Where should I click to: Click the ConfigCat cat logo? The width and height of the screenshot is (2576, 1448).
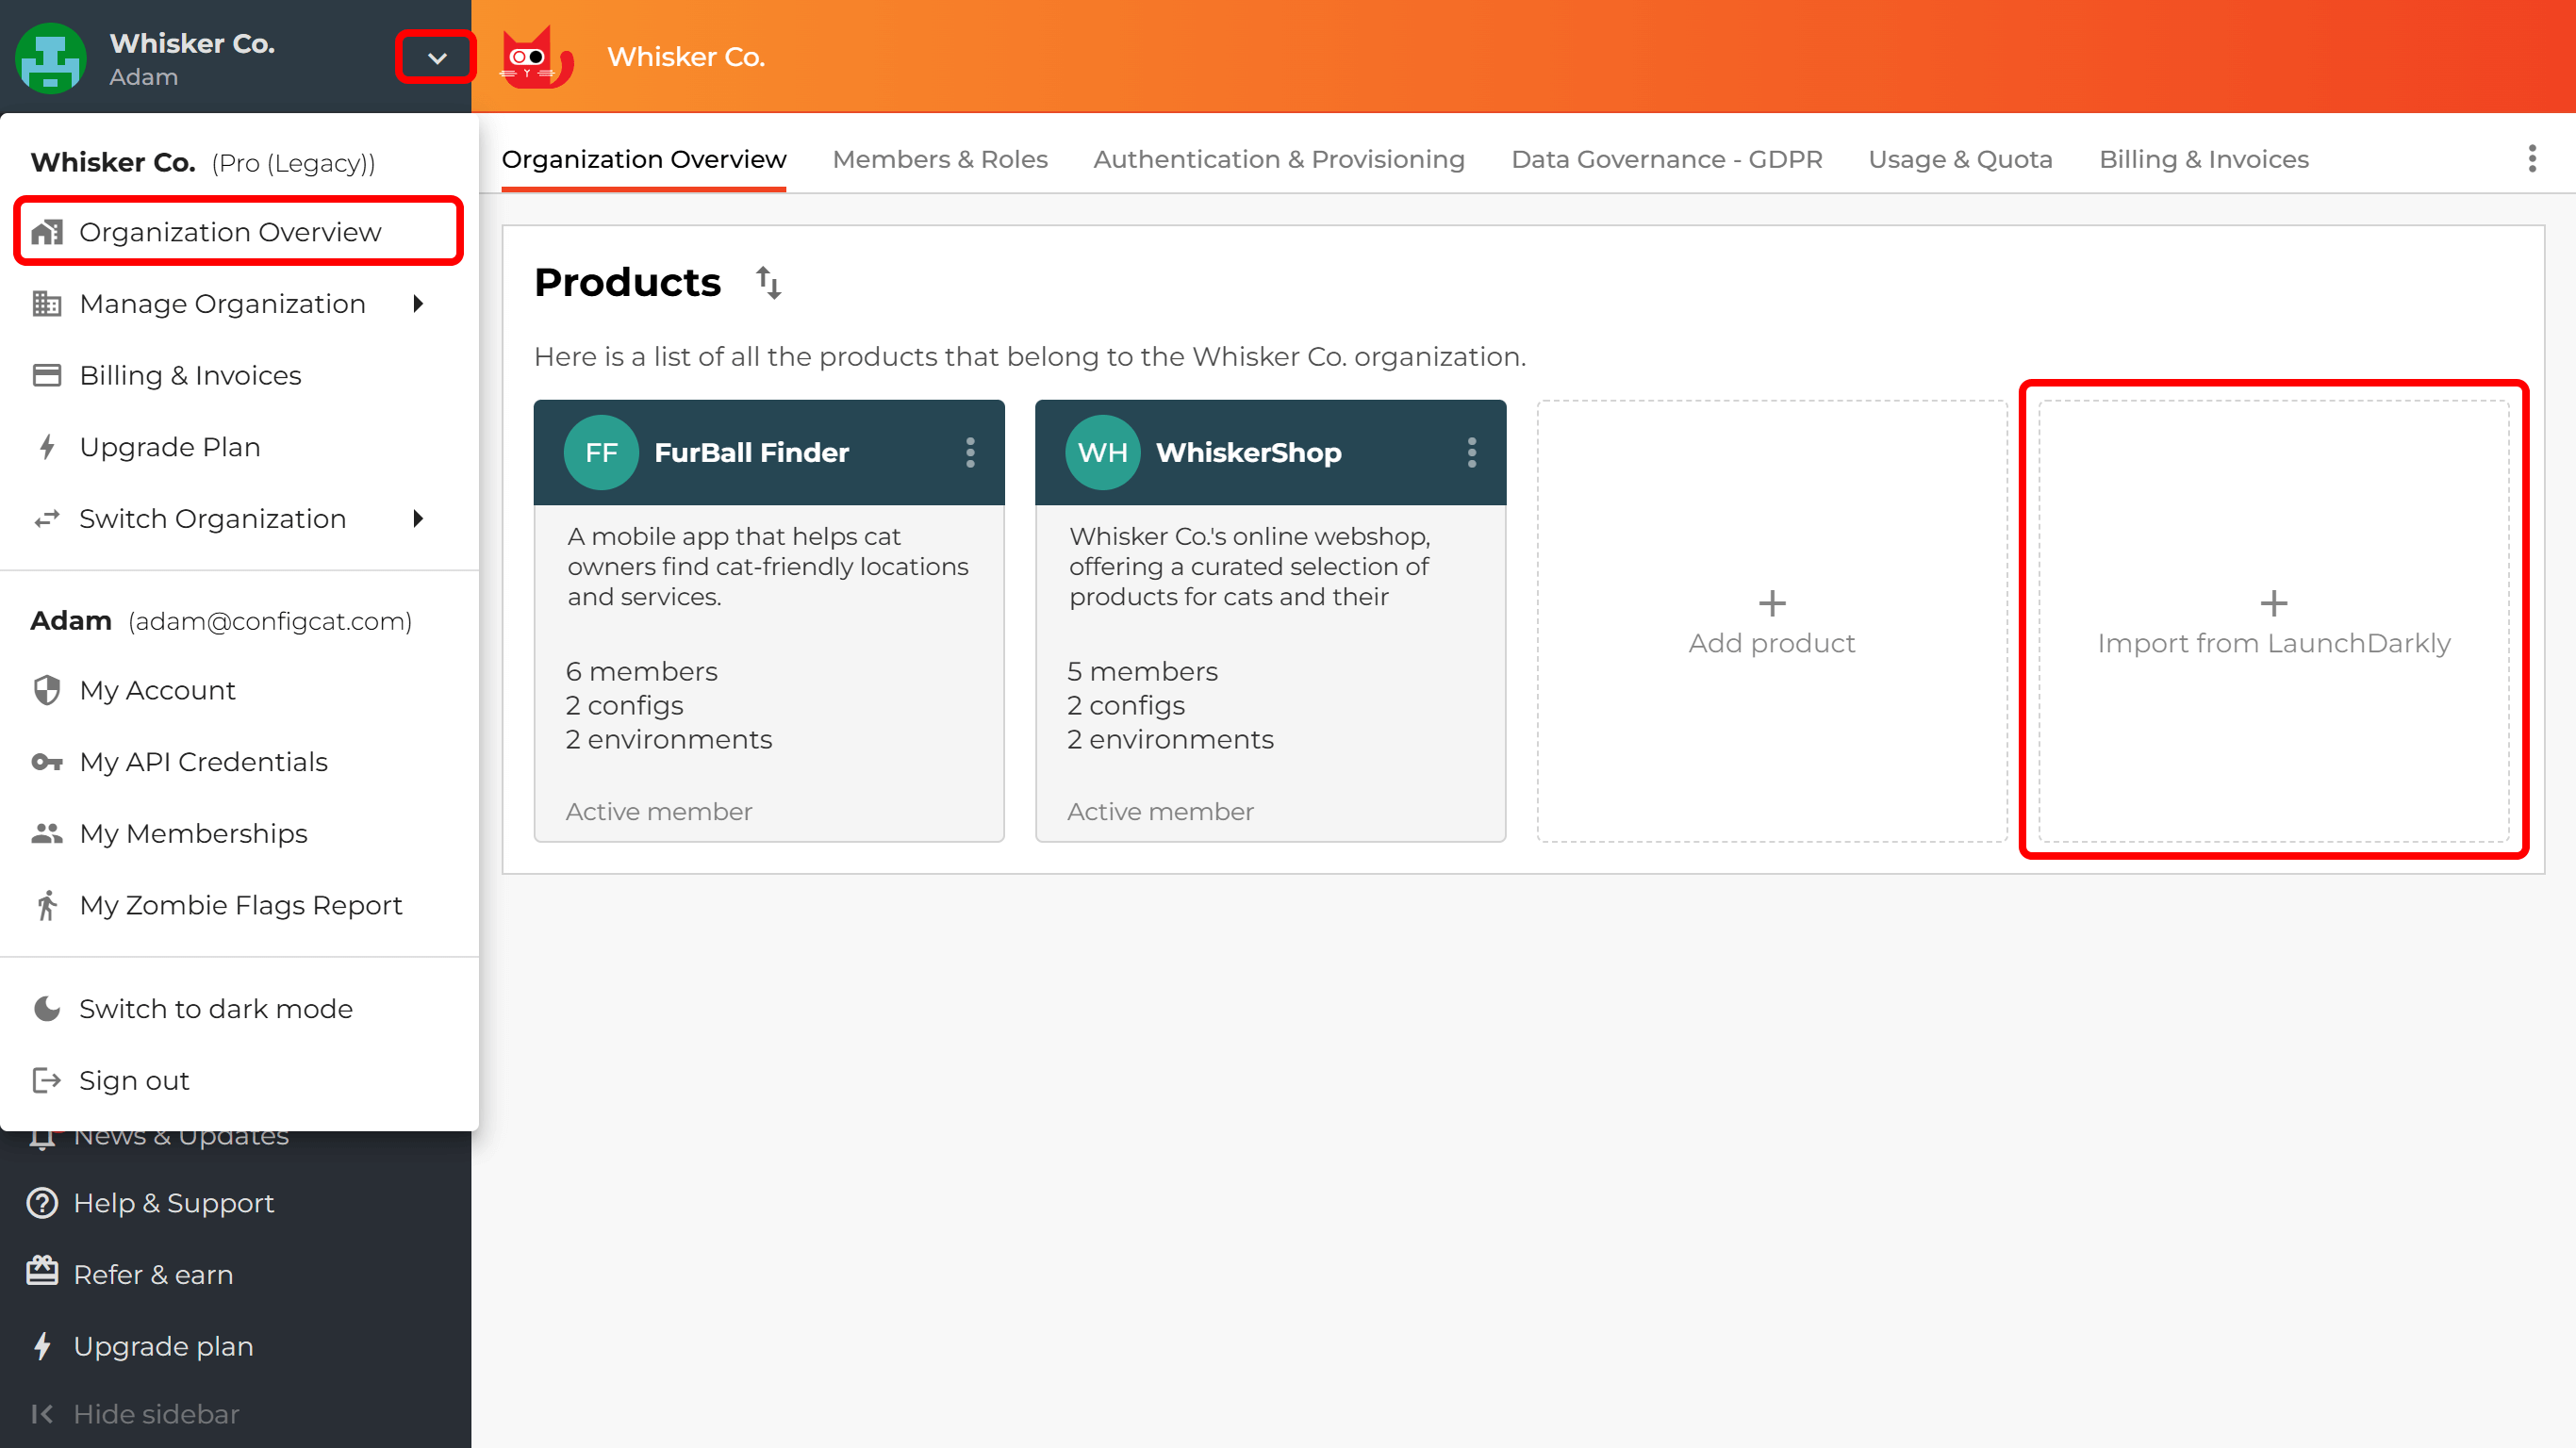pos(536,57)
